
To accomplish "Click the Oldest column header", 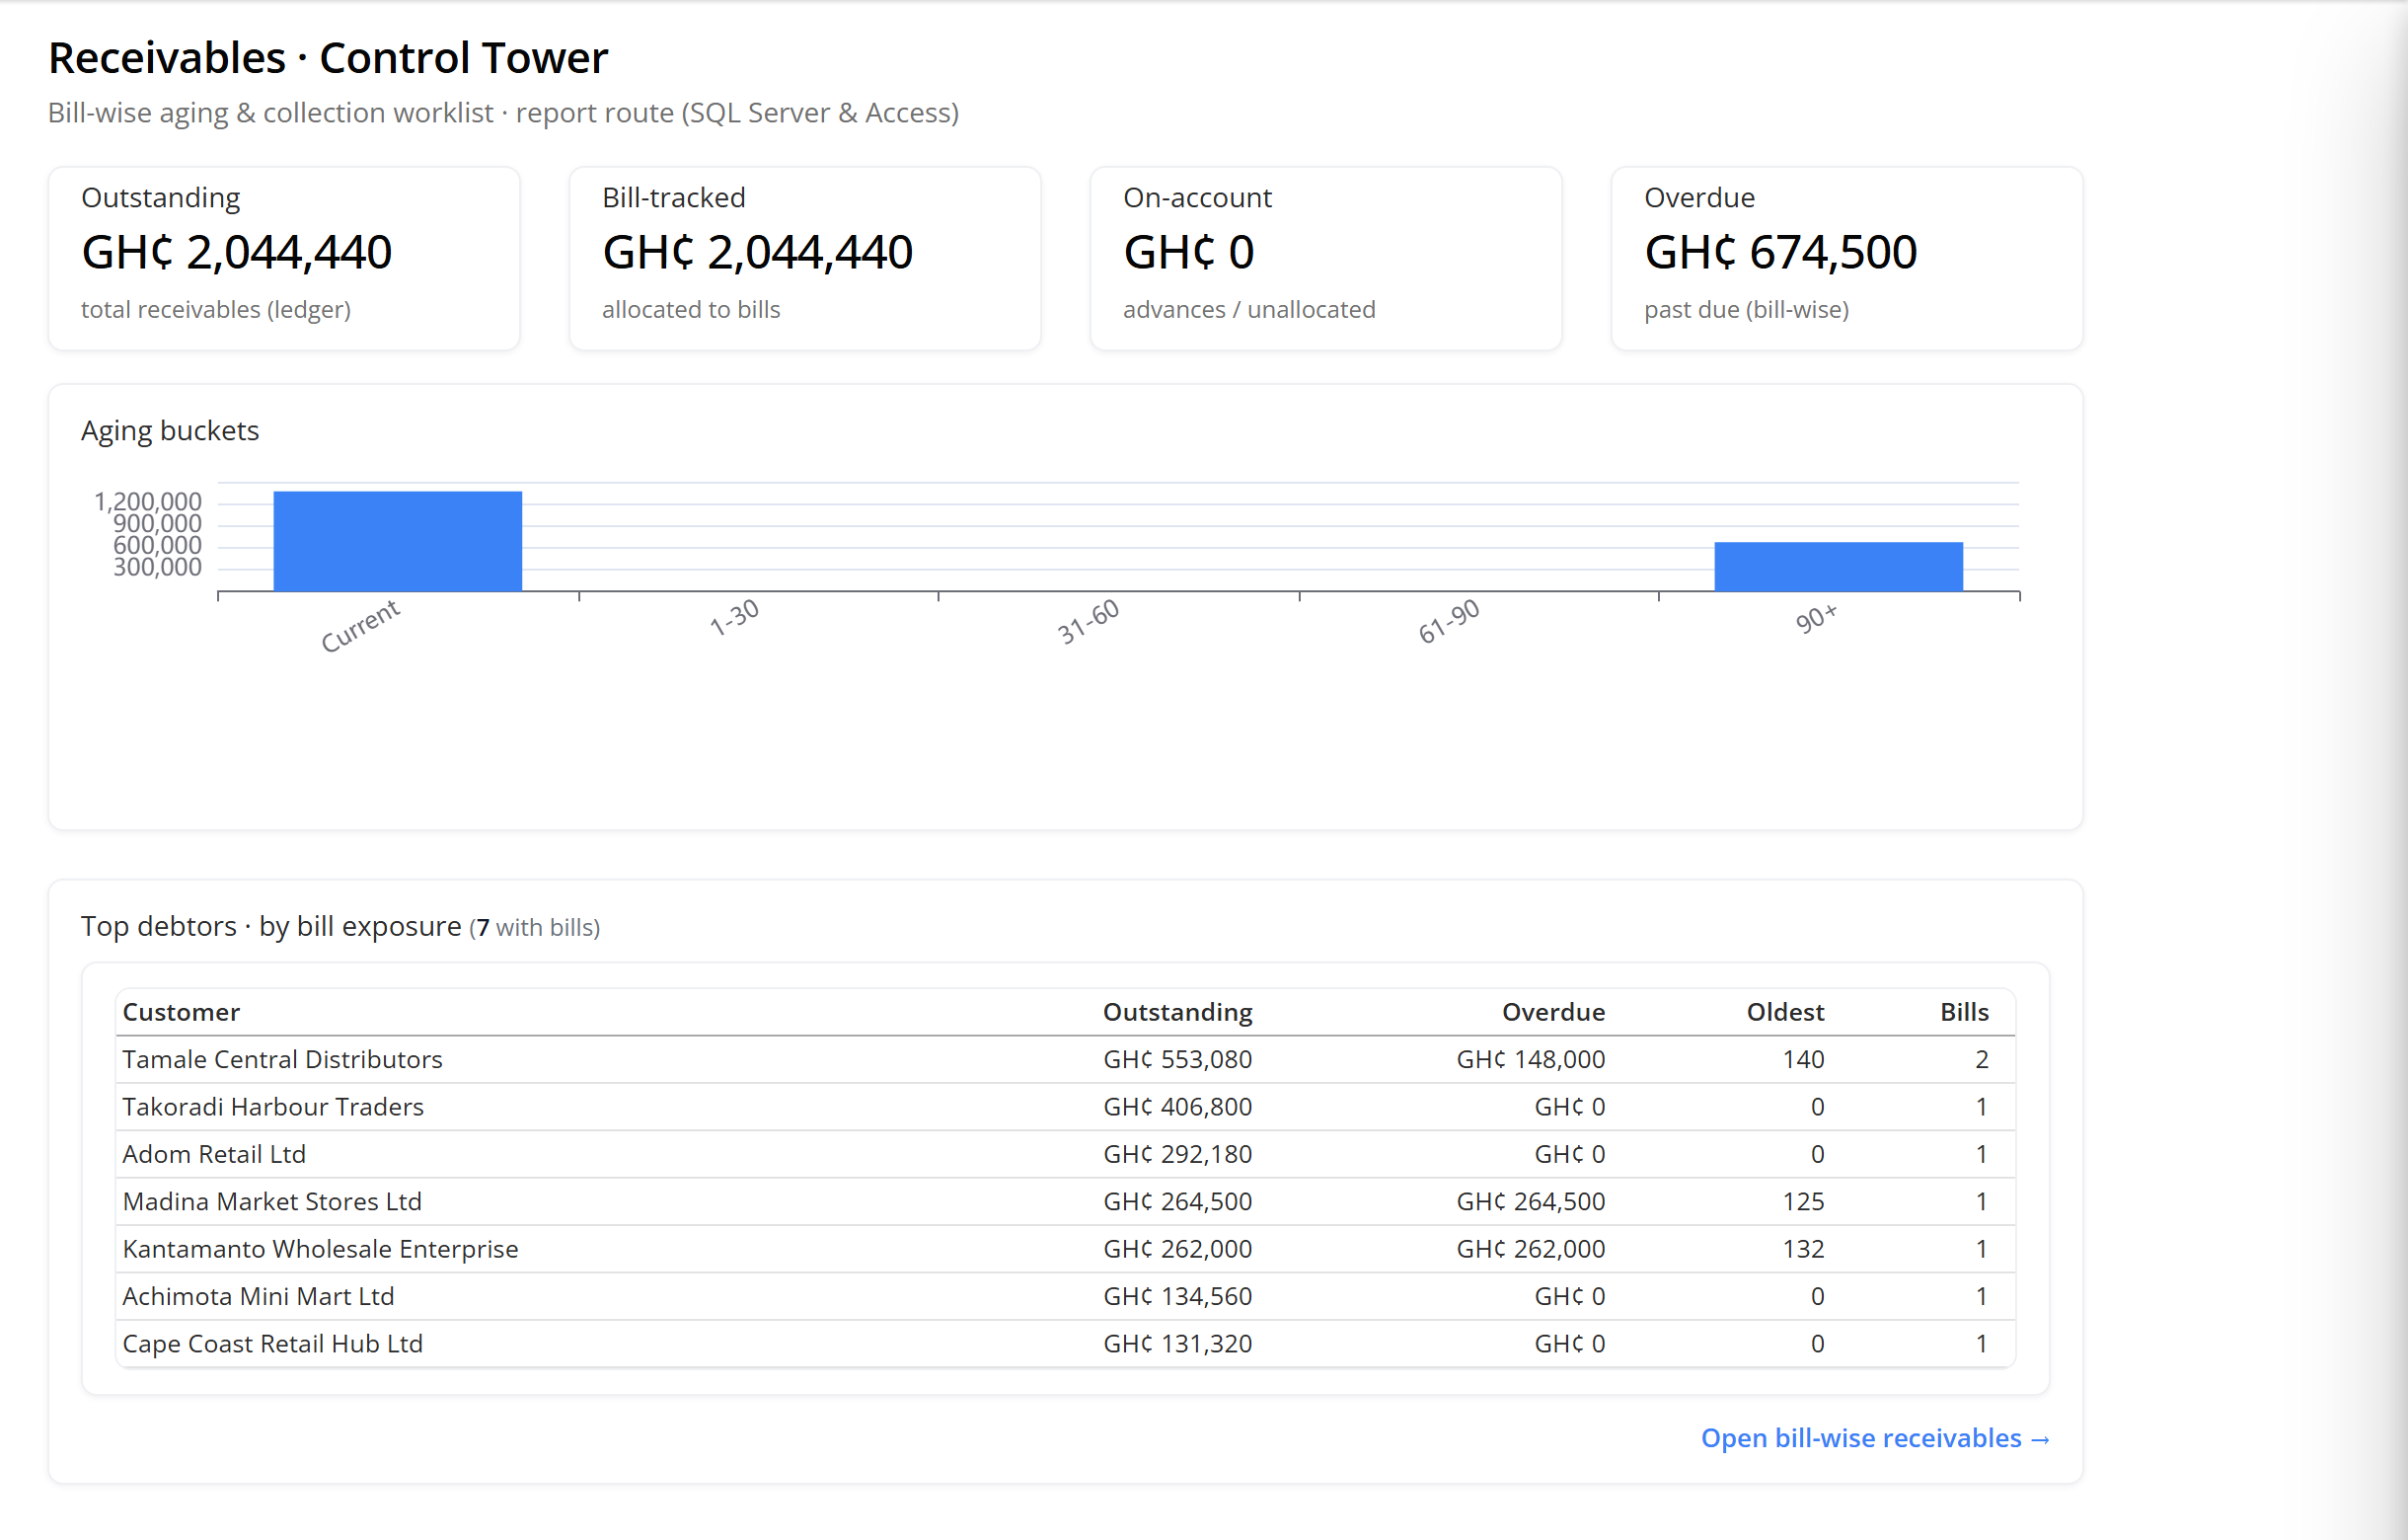I will coord(1785,1012).
